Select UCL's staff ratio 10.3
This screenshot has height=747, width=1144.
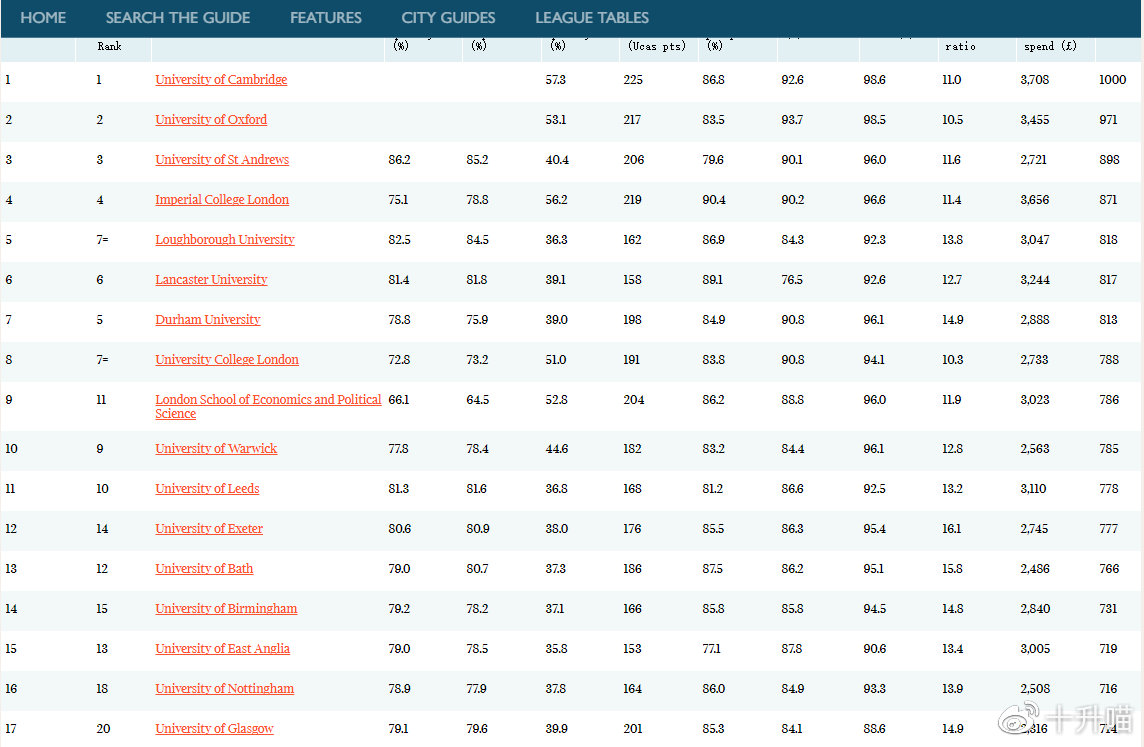point(952,361)
